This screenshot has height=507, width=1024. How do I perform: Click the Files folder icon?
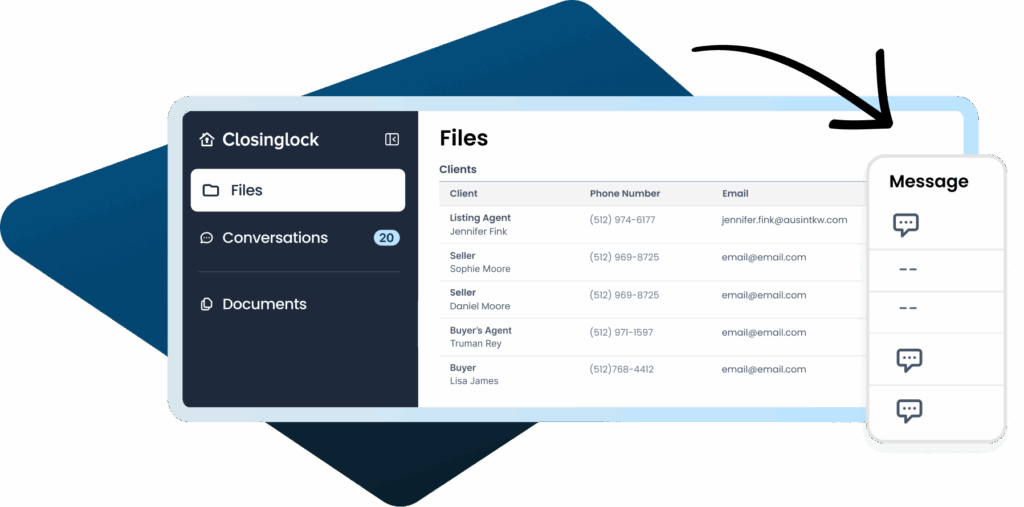tap(210, 190)
